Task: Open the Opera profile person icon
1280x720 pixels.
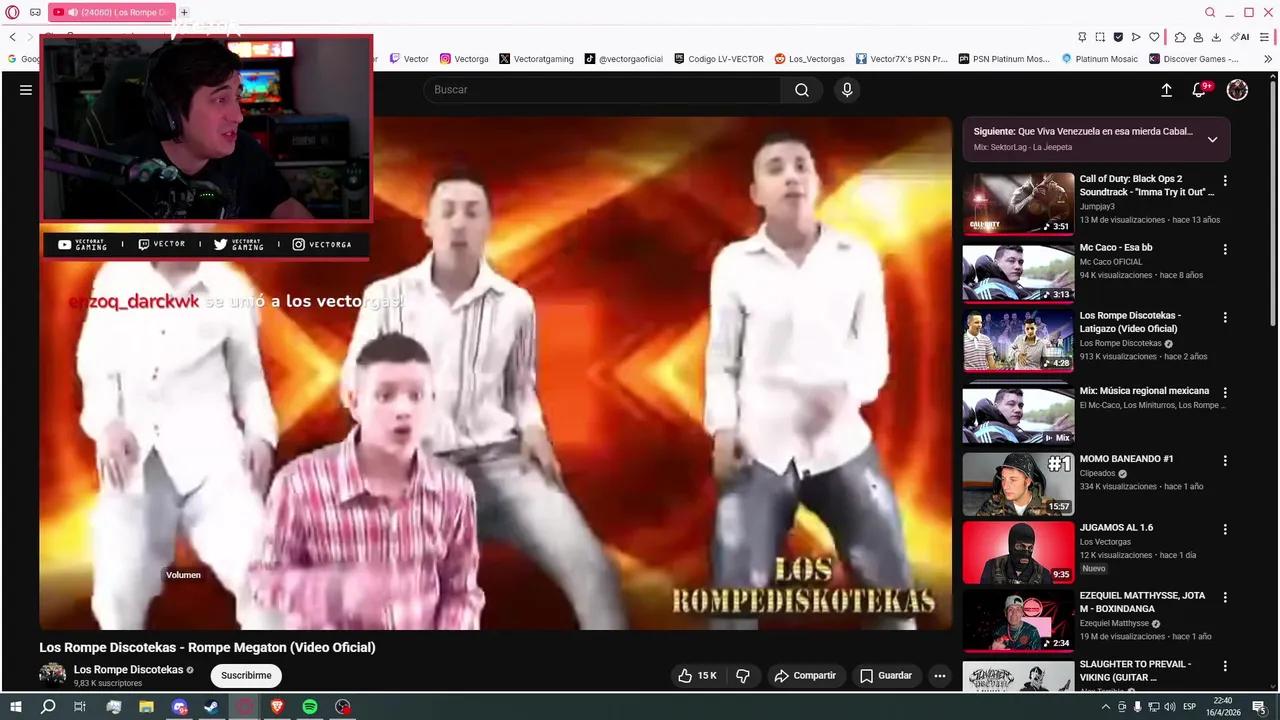Action: [1198, 37]
